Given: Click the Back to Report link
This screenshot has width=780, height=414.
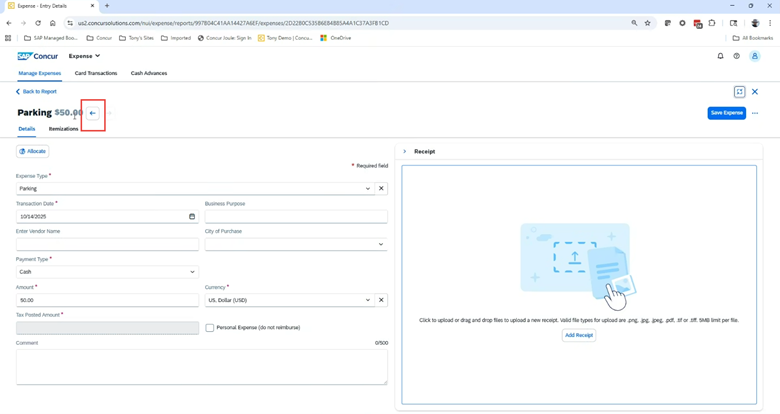Looking at the screenshot, I should point(37,92).
